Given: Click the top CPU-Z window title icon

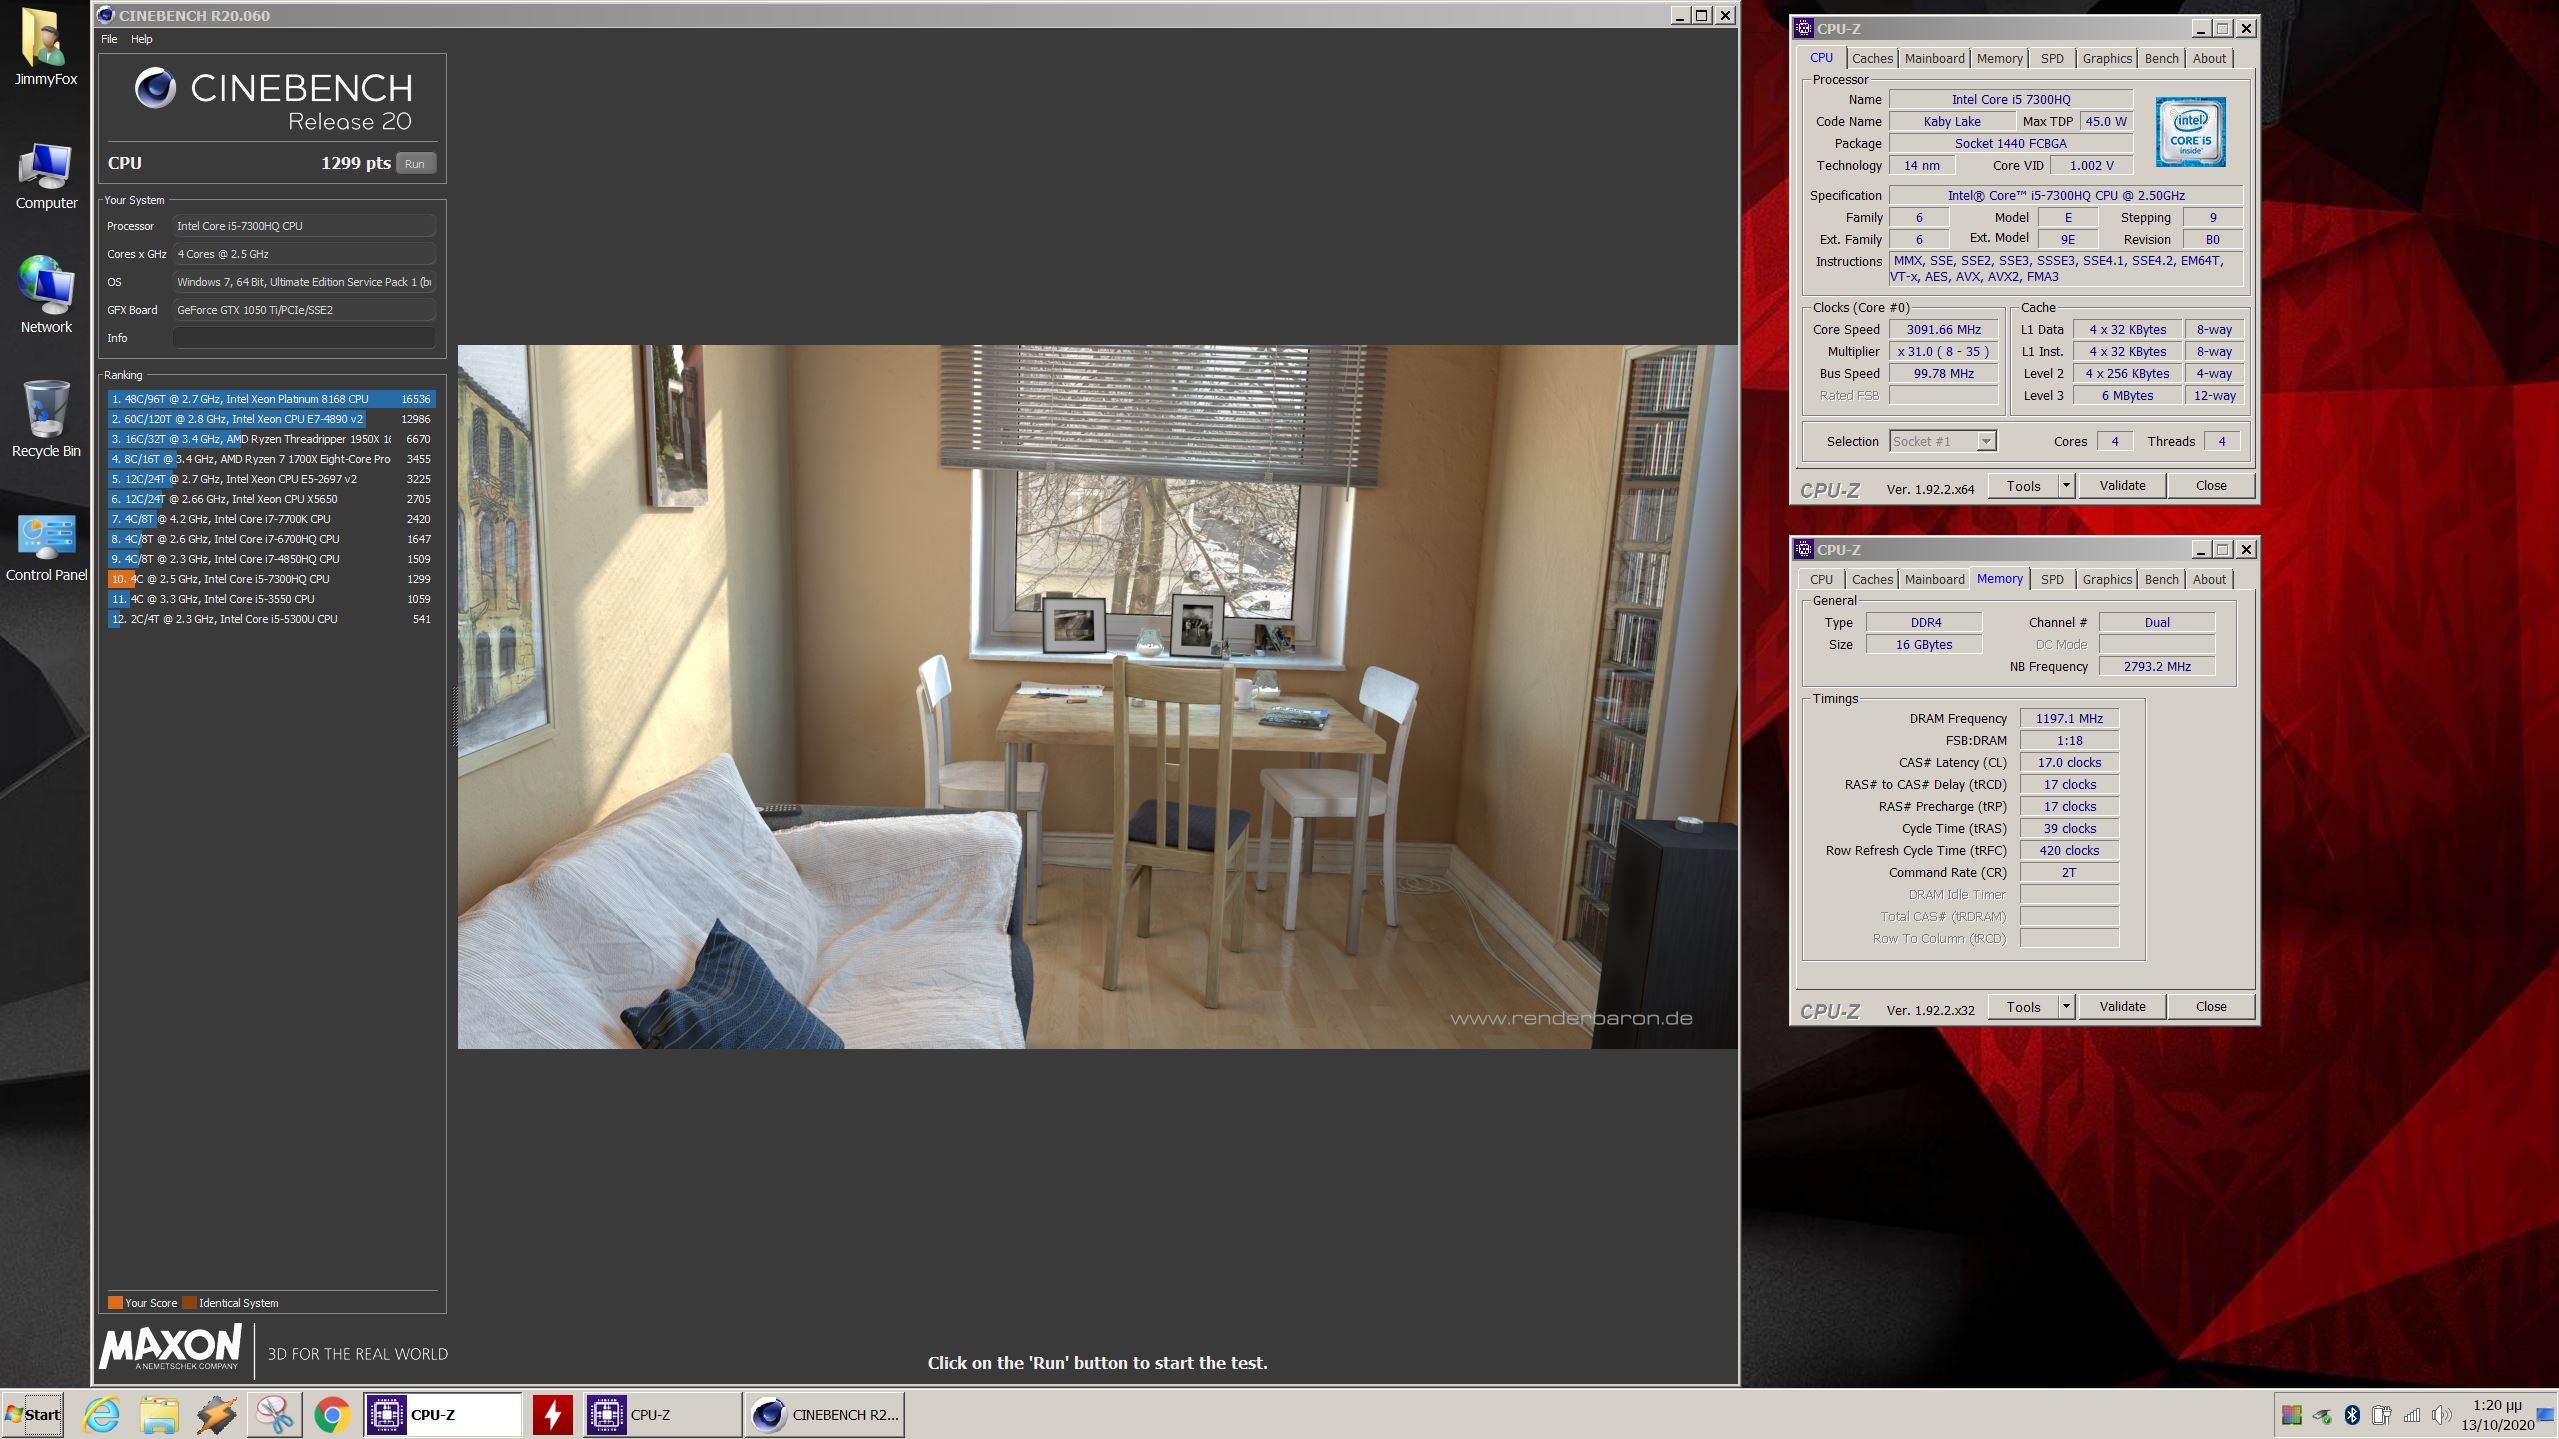Looking at the screenshot, I should 1804,28.
